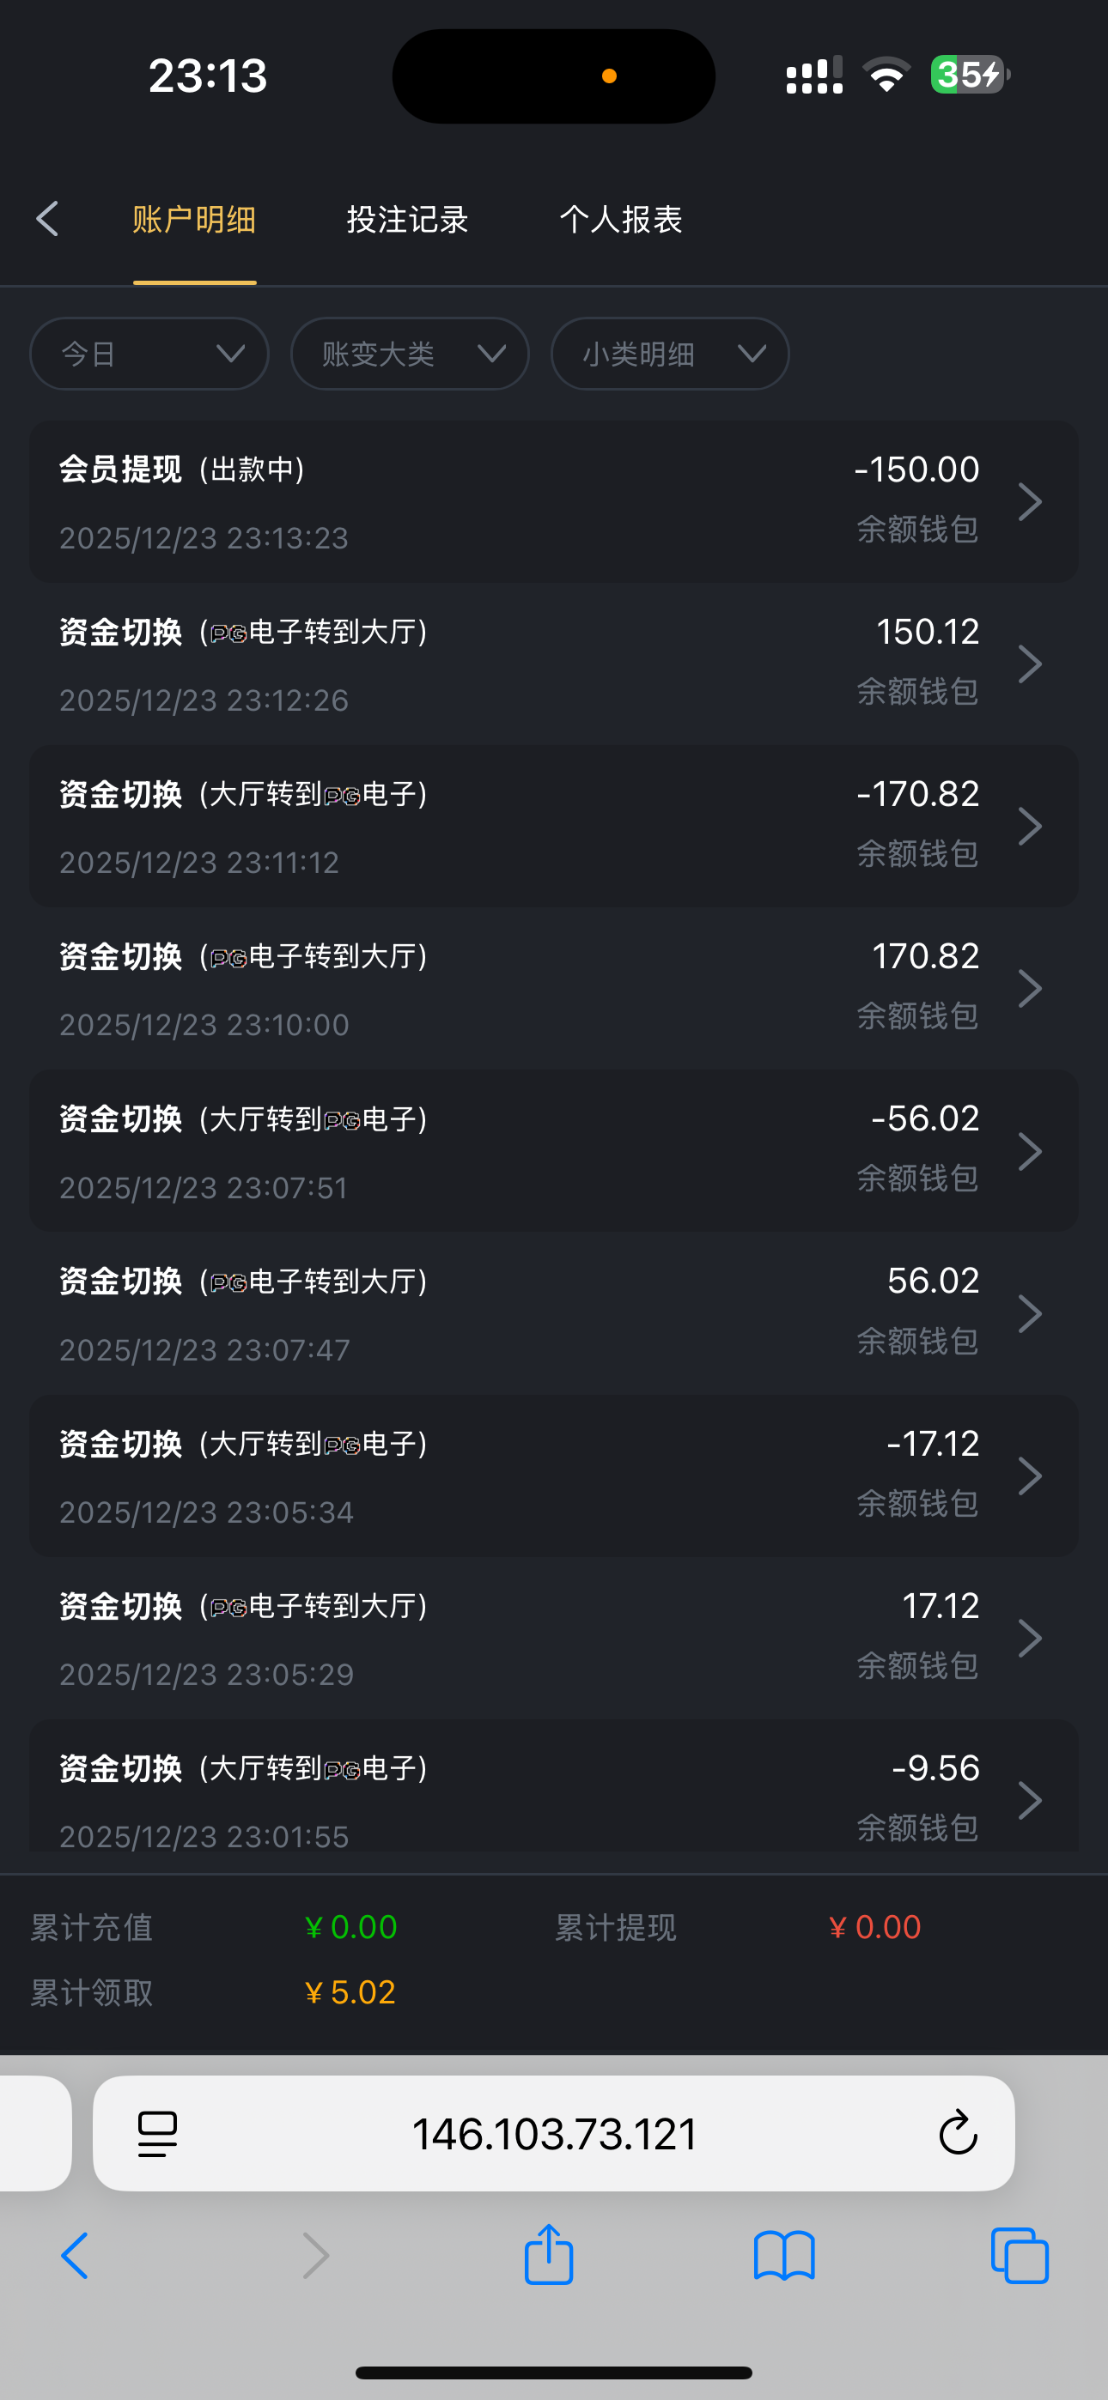The image size is (1108, 2400).
Task: Open details chevron for -150.00 withdrawal
Action: pos(1030,502)
